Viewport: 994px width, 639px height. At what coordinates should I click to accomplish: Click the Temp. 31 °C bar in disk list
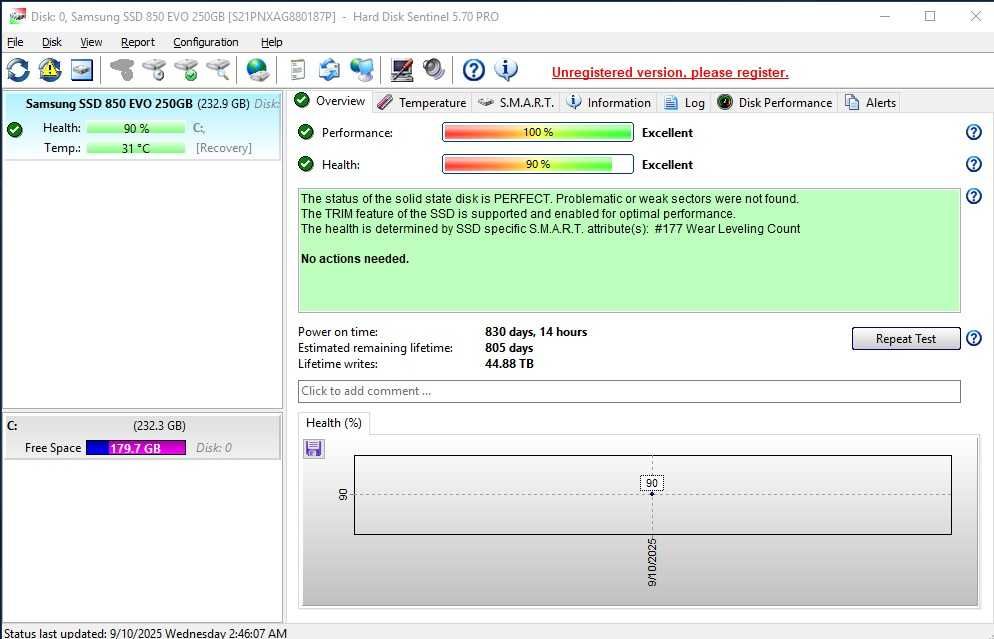tap(136, 148)
